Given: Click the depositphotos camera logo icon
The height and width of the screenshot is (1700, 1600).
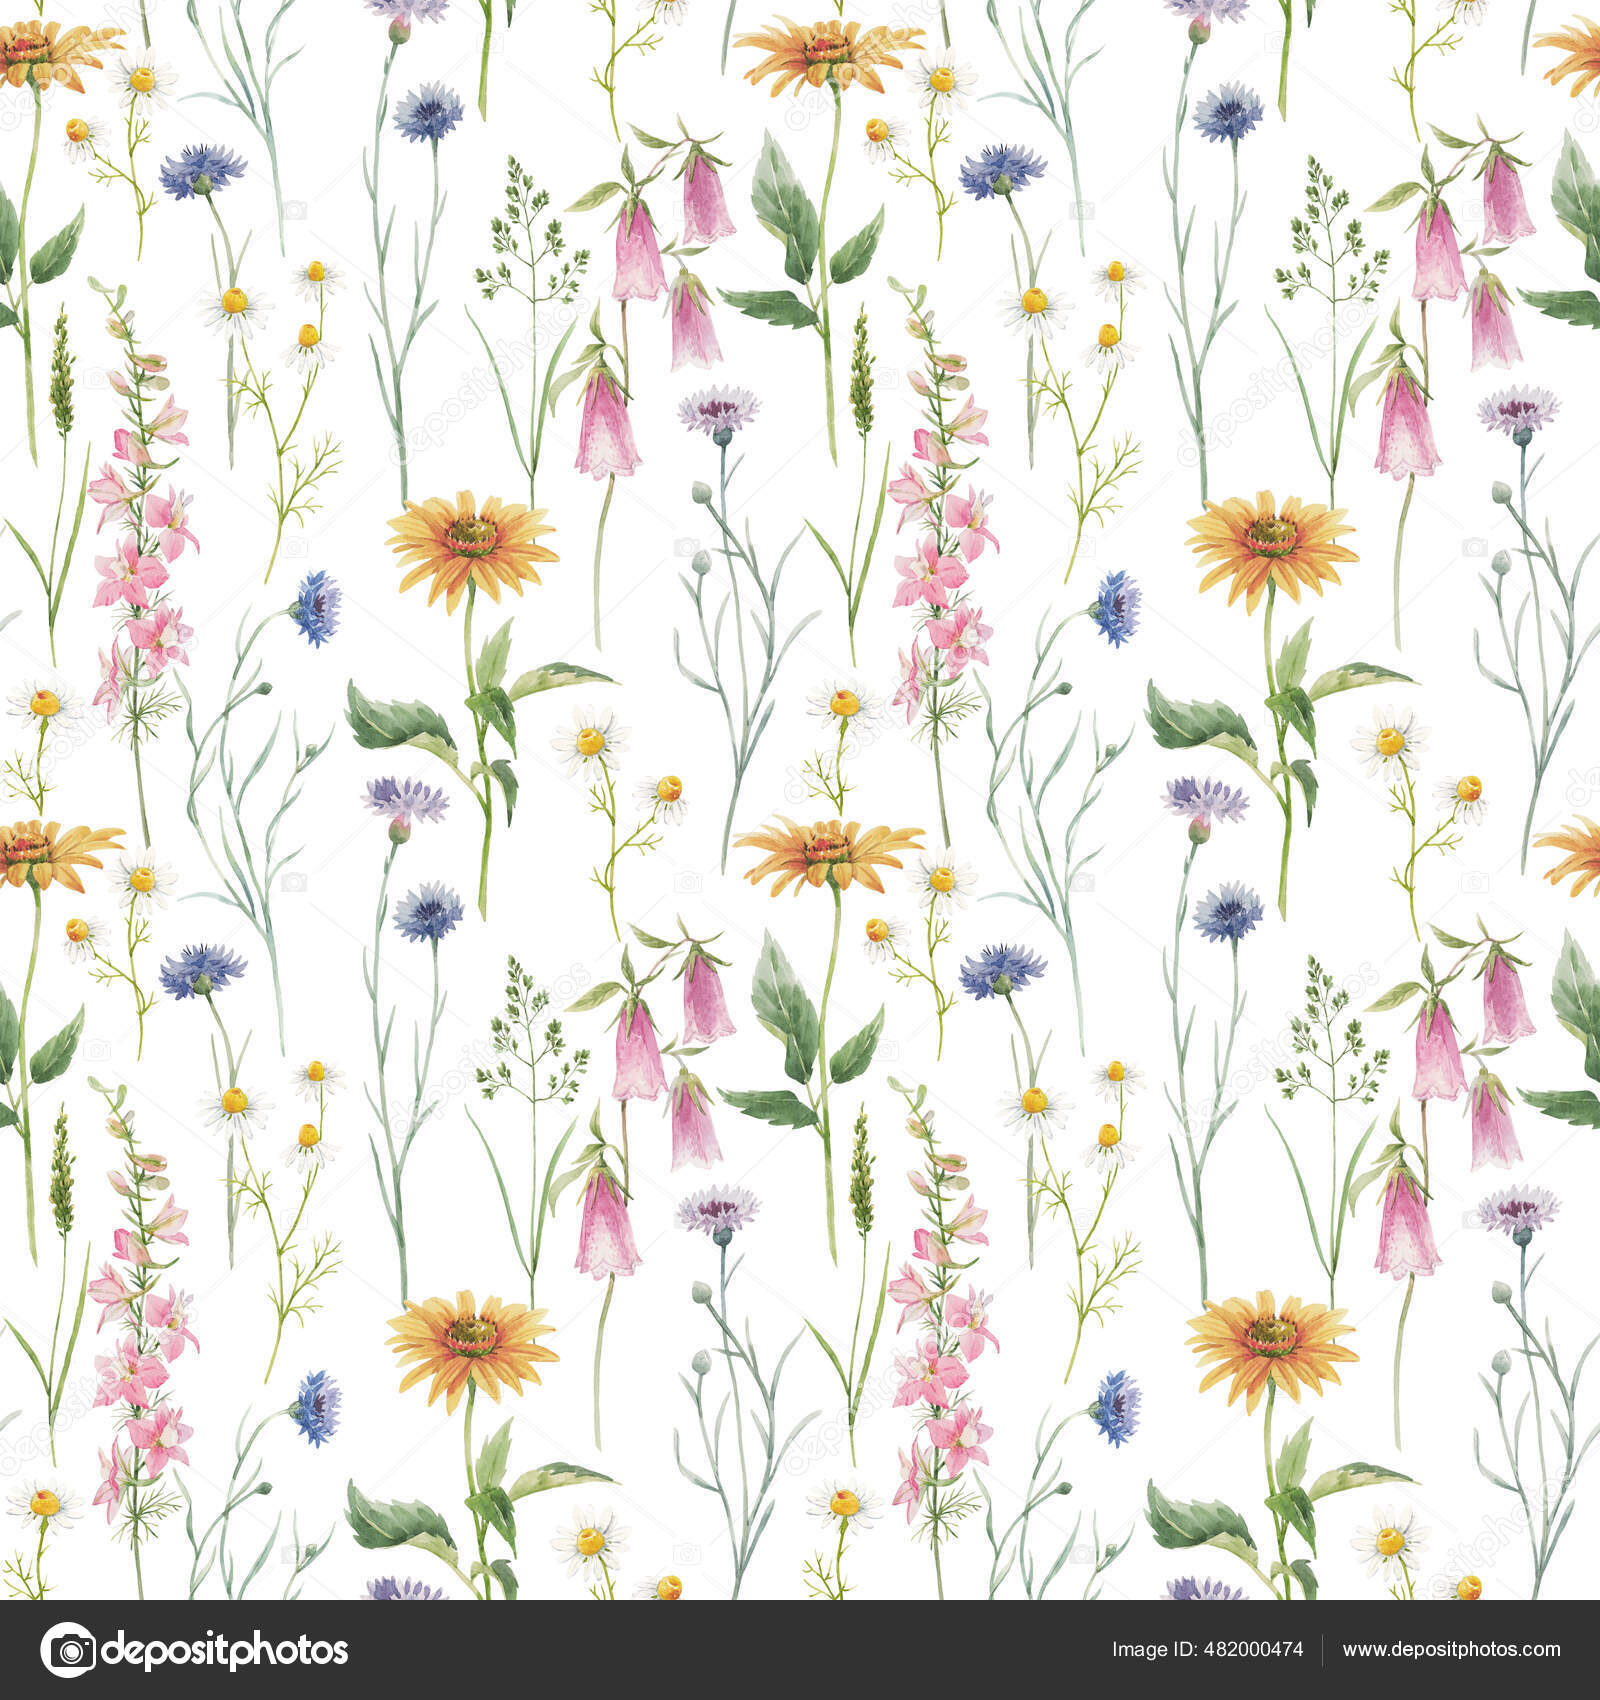Looking at the screenshot, I should pyautogui.click(x=68, y=1650).
